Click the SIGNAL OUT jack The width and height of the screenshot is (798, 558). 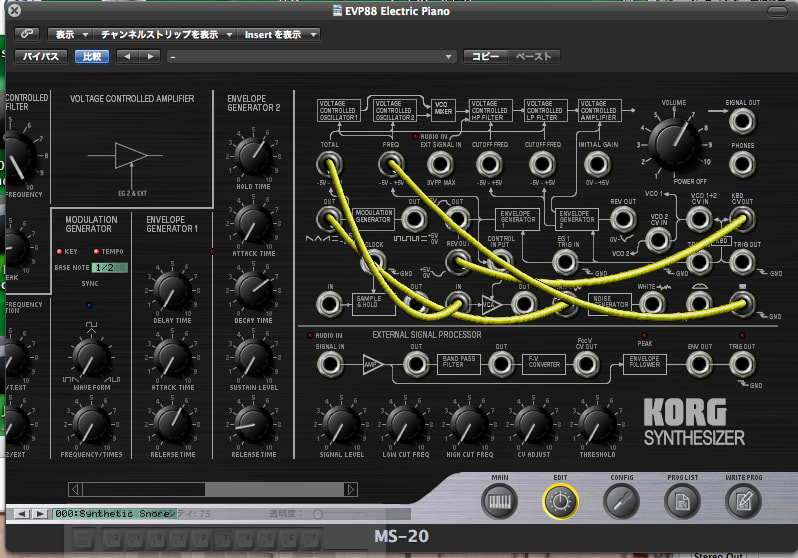pos(742,121)
